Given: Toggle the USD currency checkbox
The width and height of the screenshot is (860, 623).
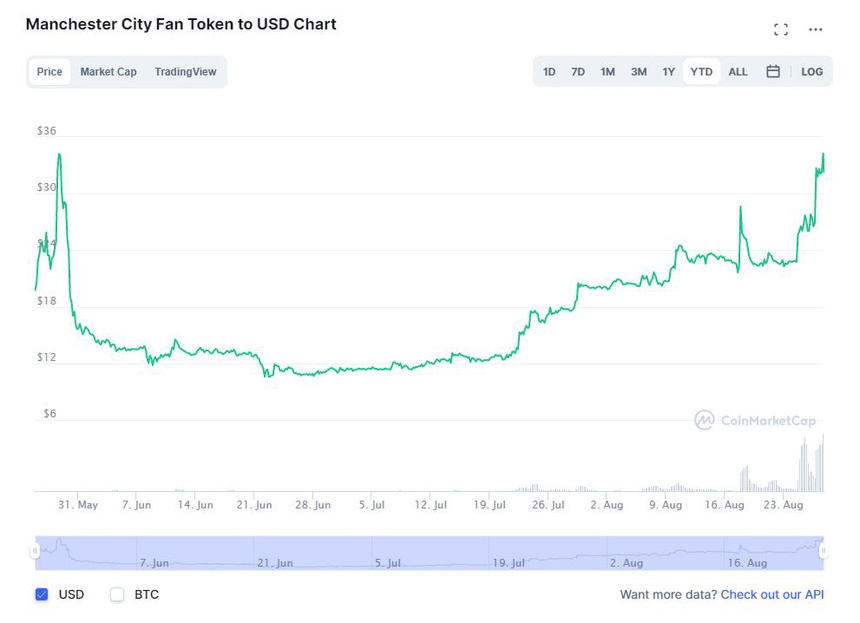Looking at the screenshot, I should 42,595.
